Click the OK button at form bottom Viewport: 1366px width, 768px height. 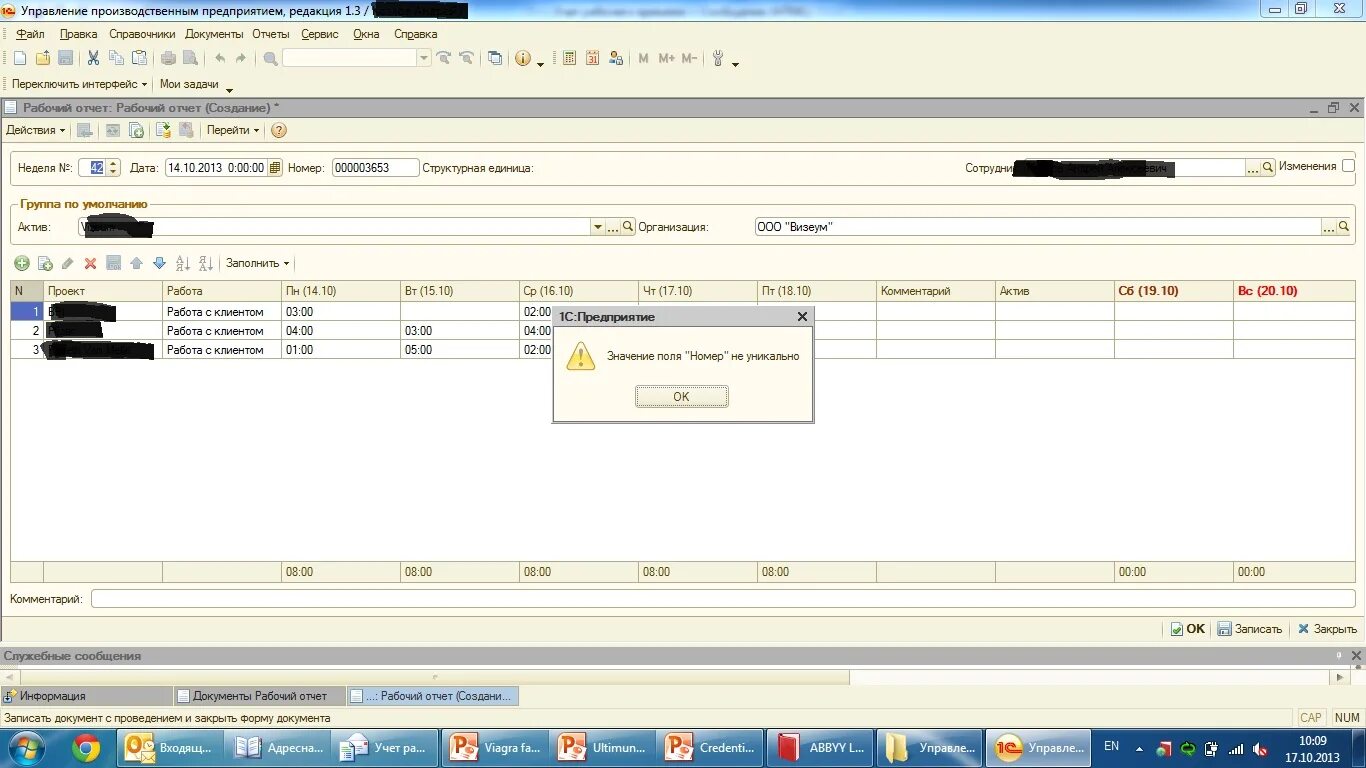click(x=1188, y=629)
